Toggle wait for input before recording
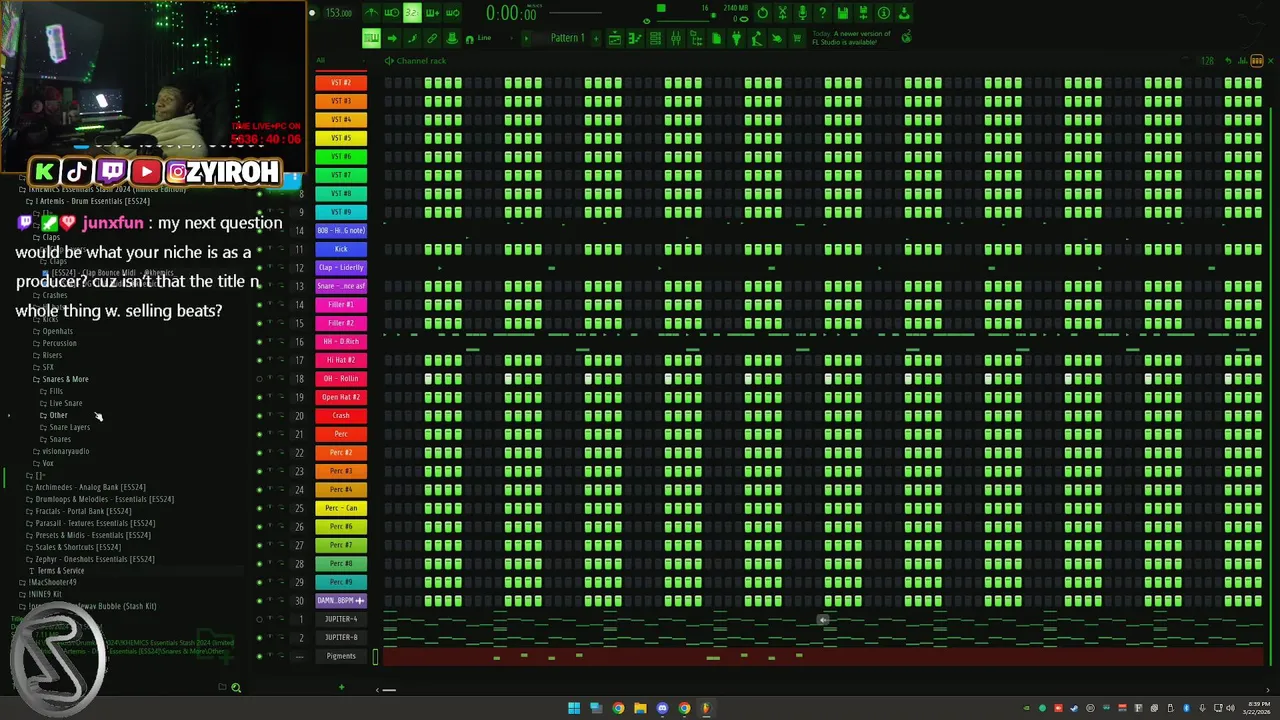The width and height of the screenshot is (1280, 720). click(392, 12)
